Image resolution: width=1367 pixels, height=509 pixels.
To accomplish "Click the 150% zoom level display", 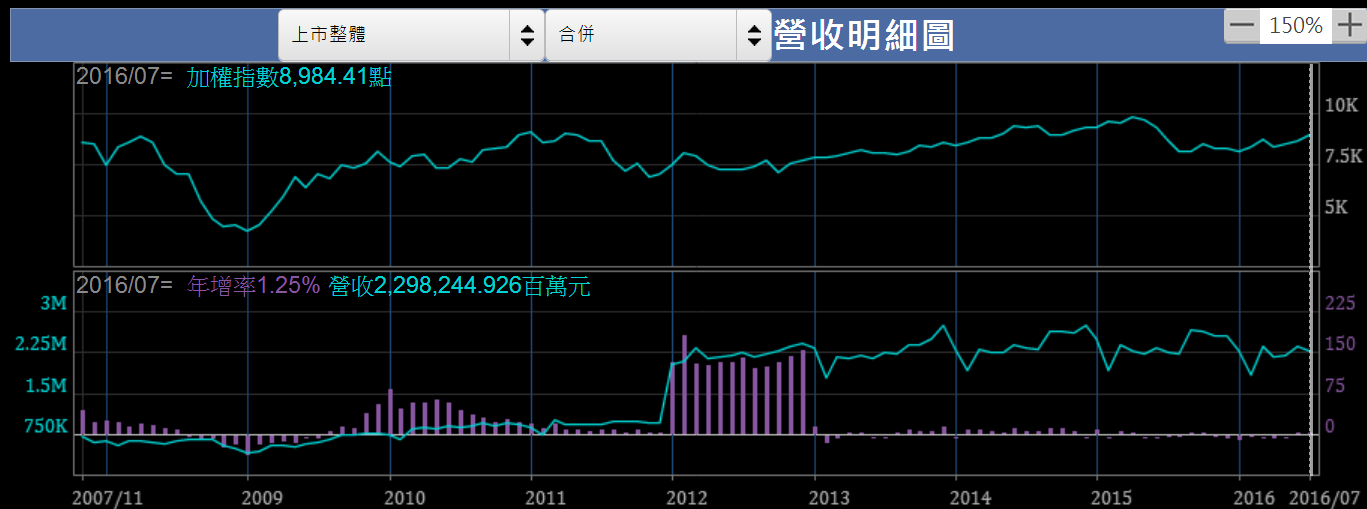I will [x=1295, y=27].
